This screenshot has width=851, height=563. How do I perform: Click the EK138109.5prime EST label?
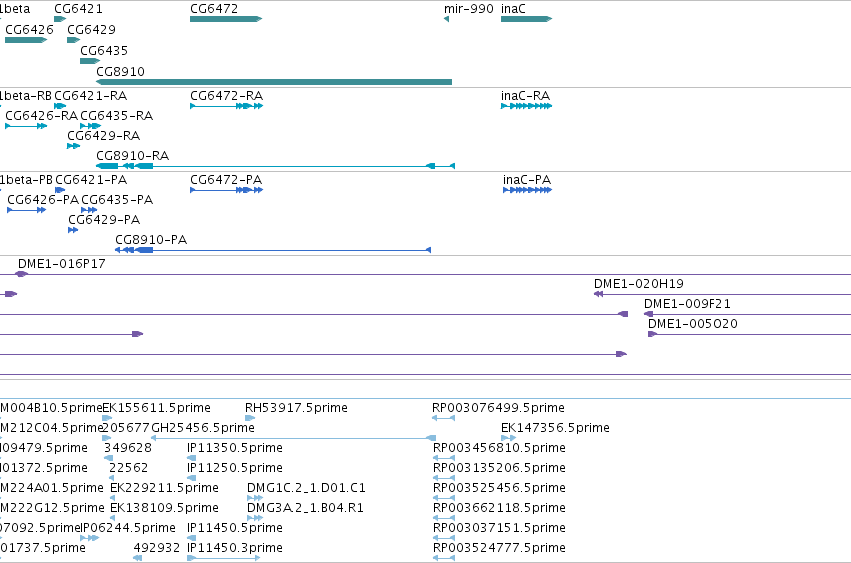click(x=164, y=508)
